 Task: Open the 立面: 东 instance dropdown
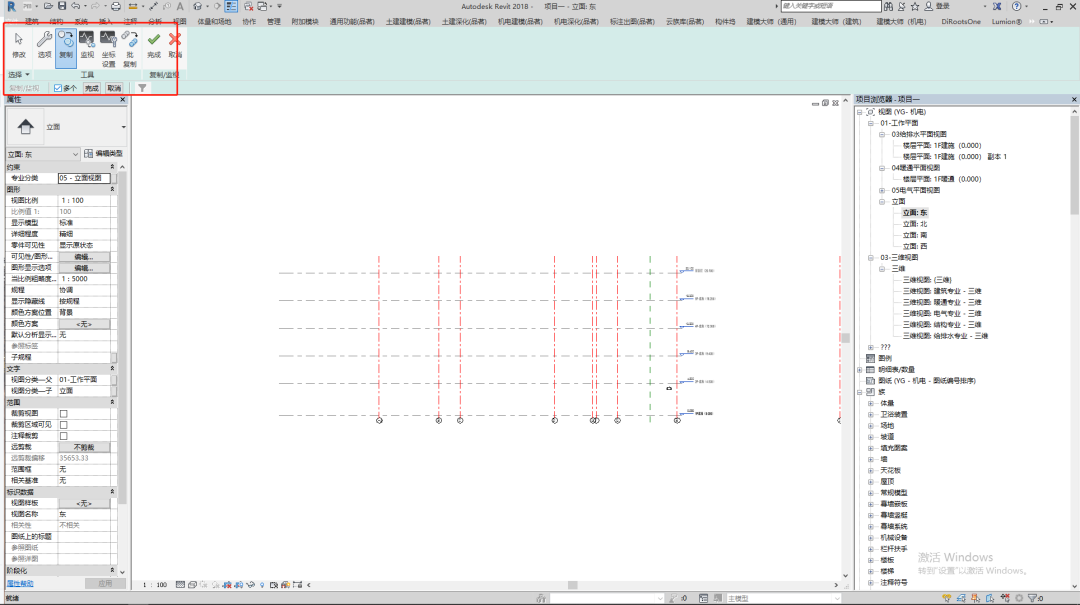[x=43, y=154]
